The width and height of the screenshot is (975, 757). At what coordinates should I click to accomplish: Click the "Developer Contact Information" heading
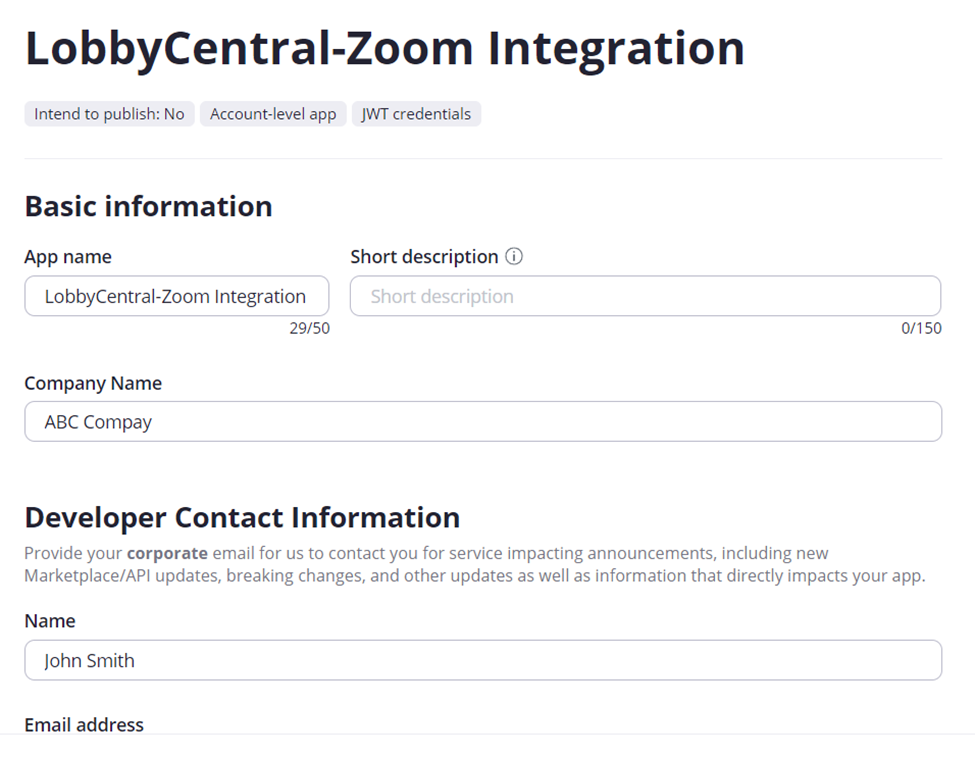[242, 518]
